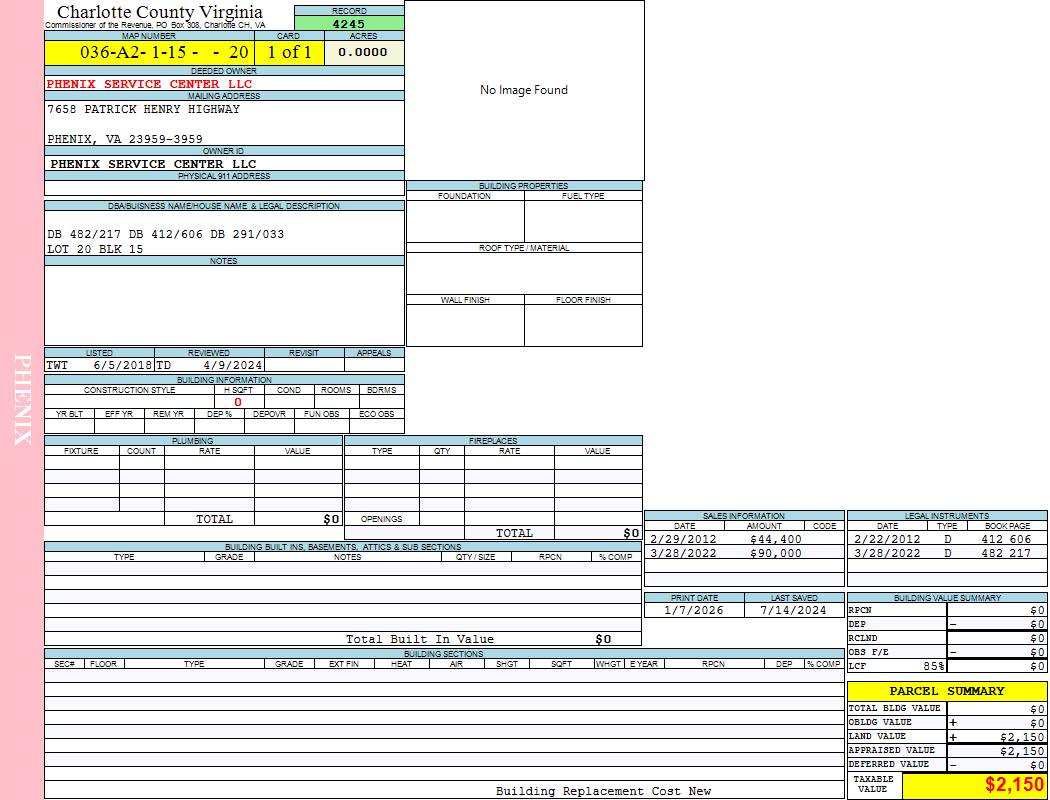Click the 2/29/2012 sale amount $44,400
Viewport: 1050px width, 800px height.
(x=775, y=539)
